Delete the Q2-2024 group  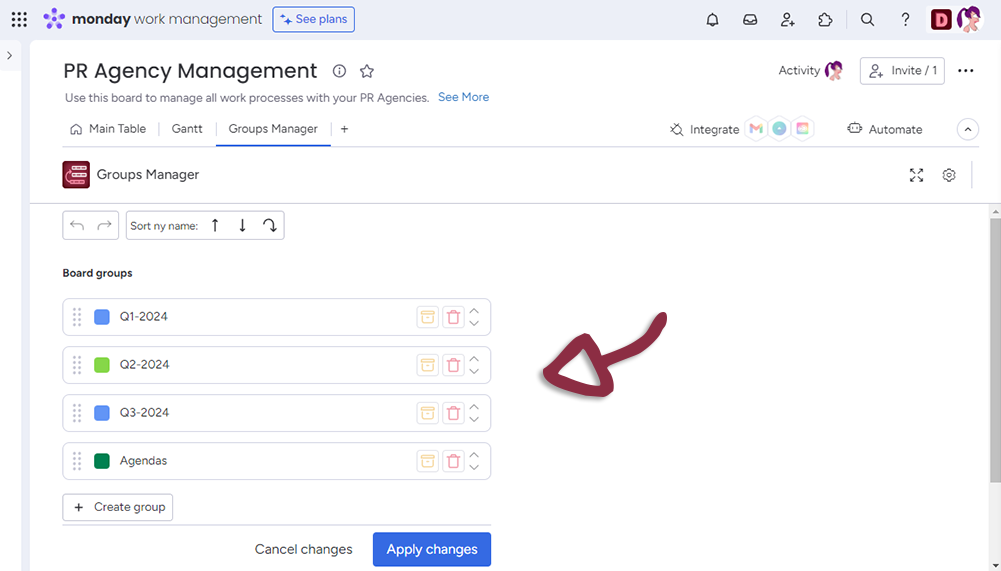tap(453, 365)
